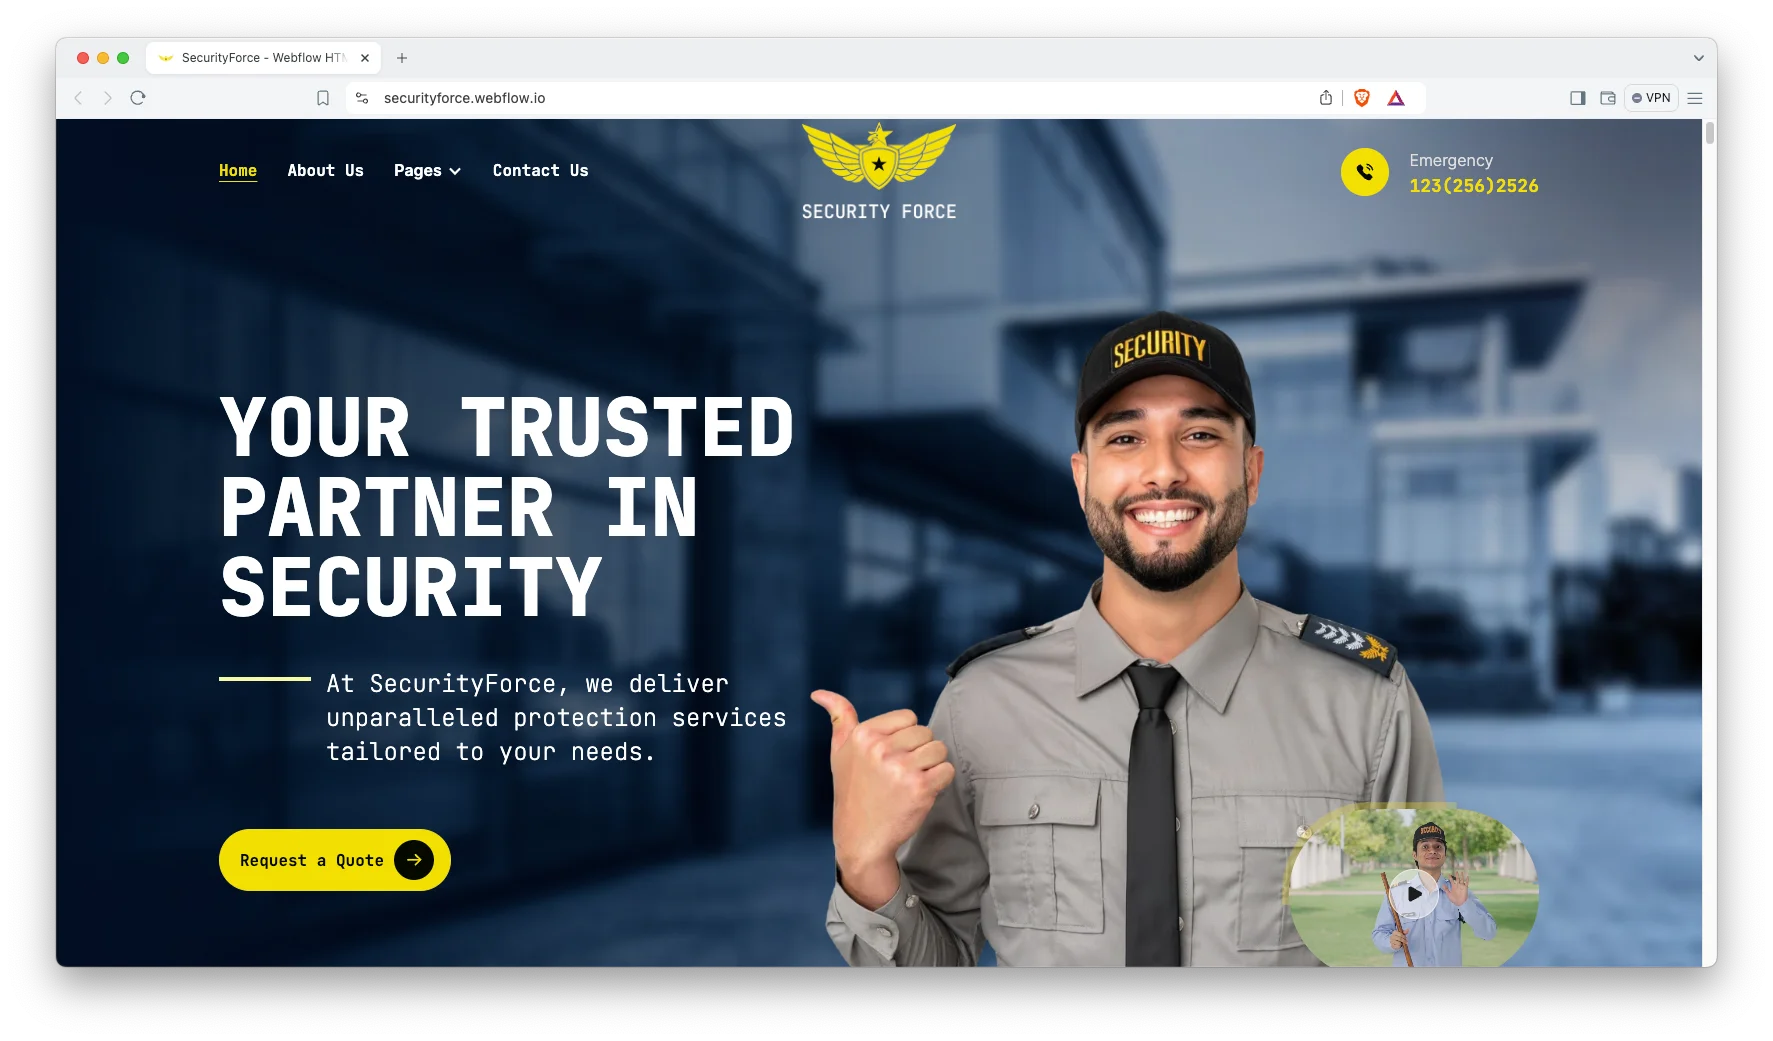Expand the Pages dropdown menu
The image size is (1773, 1041).
tap(427, 171)
